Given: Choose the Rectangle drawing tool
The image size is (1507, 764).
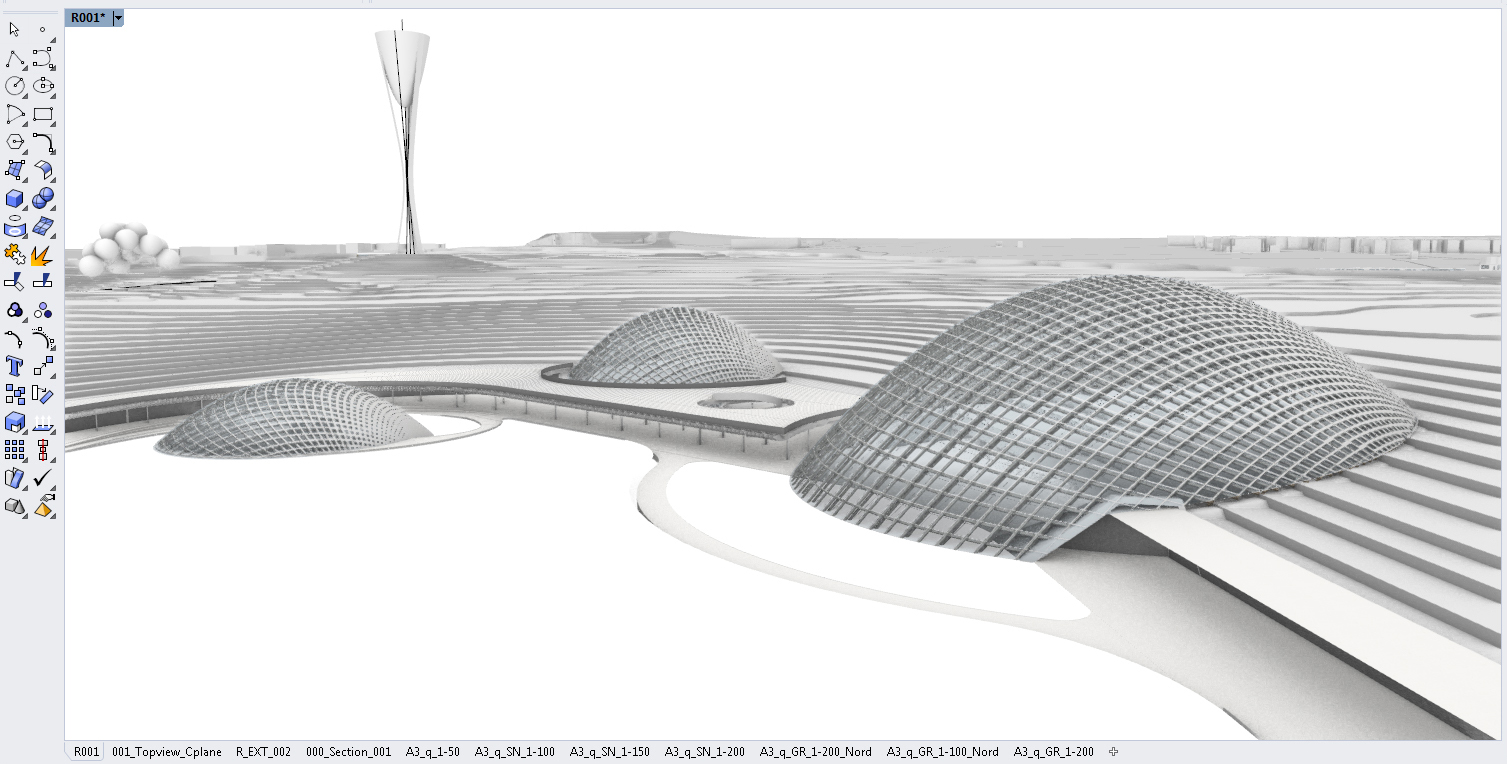Looking at the screenshot, I should pos(42,114).
